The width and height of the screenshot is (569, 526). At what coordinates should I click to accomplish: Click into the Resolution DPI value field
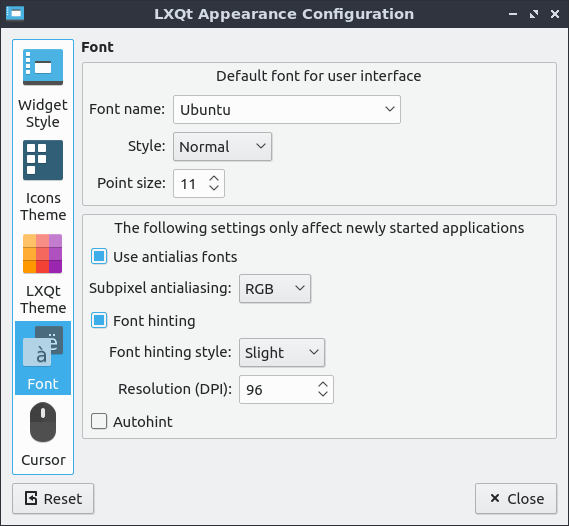tap(278, 390)
